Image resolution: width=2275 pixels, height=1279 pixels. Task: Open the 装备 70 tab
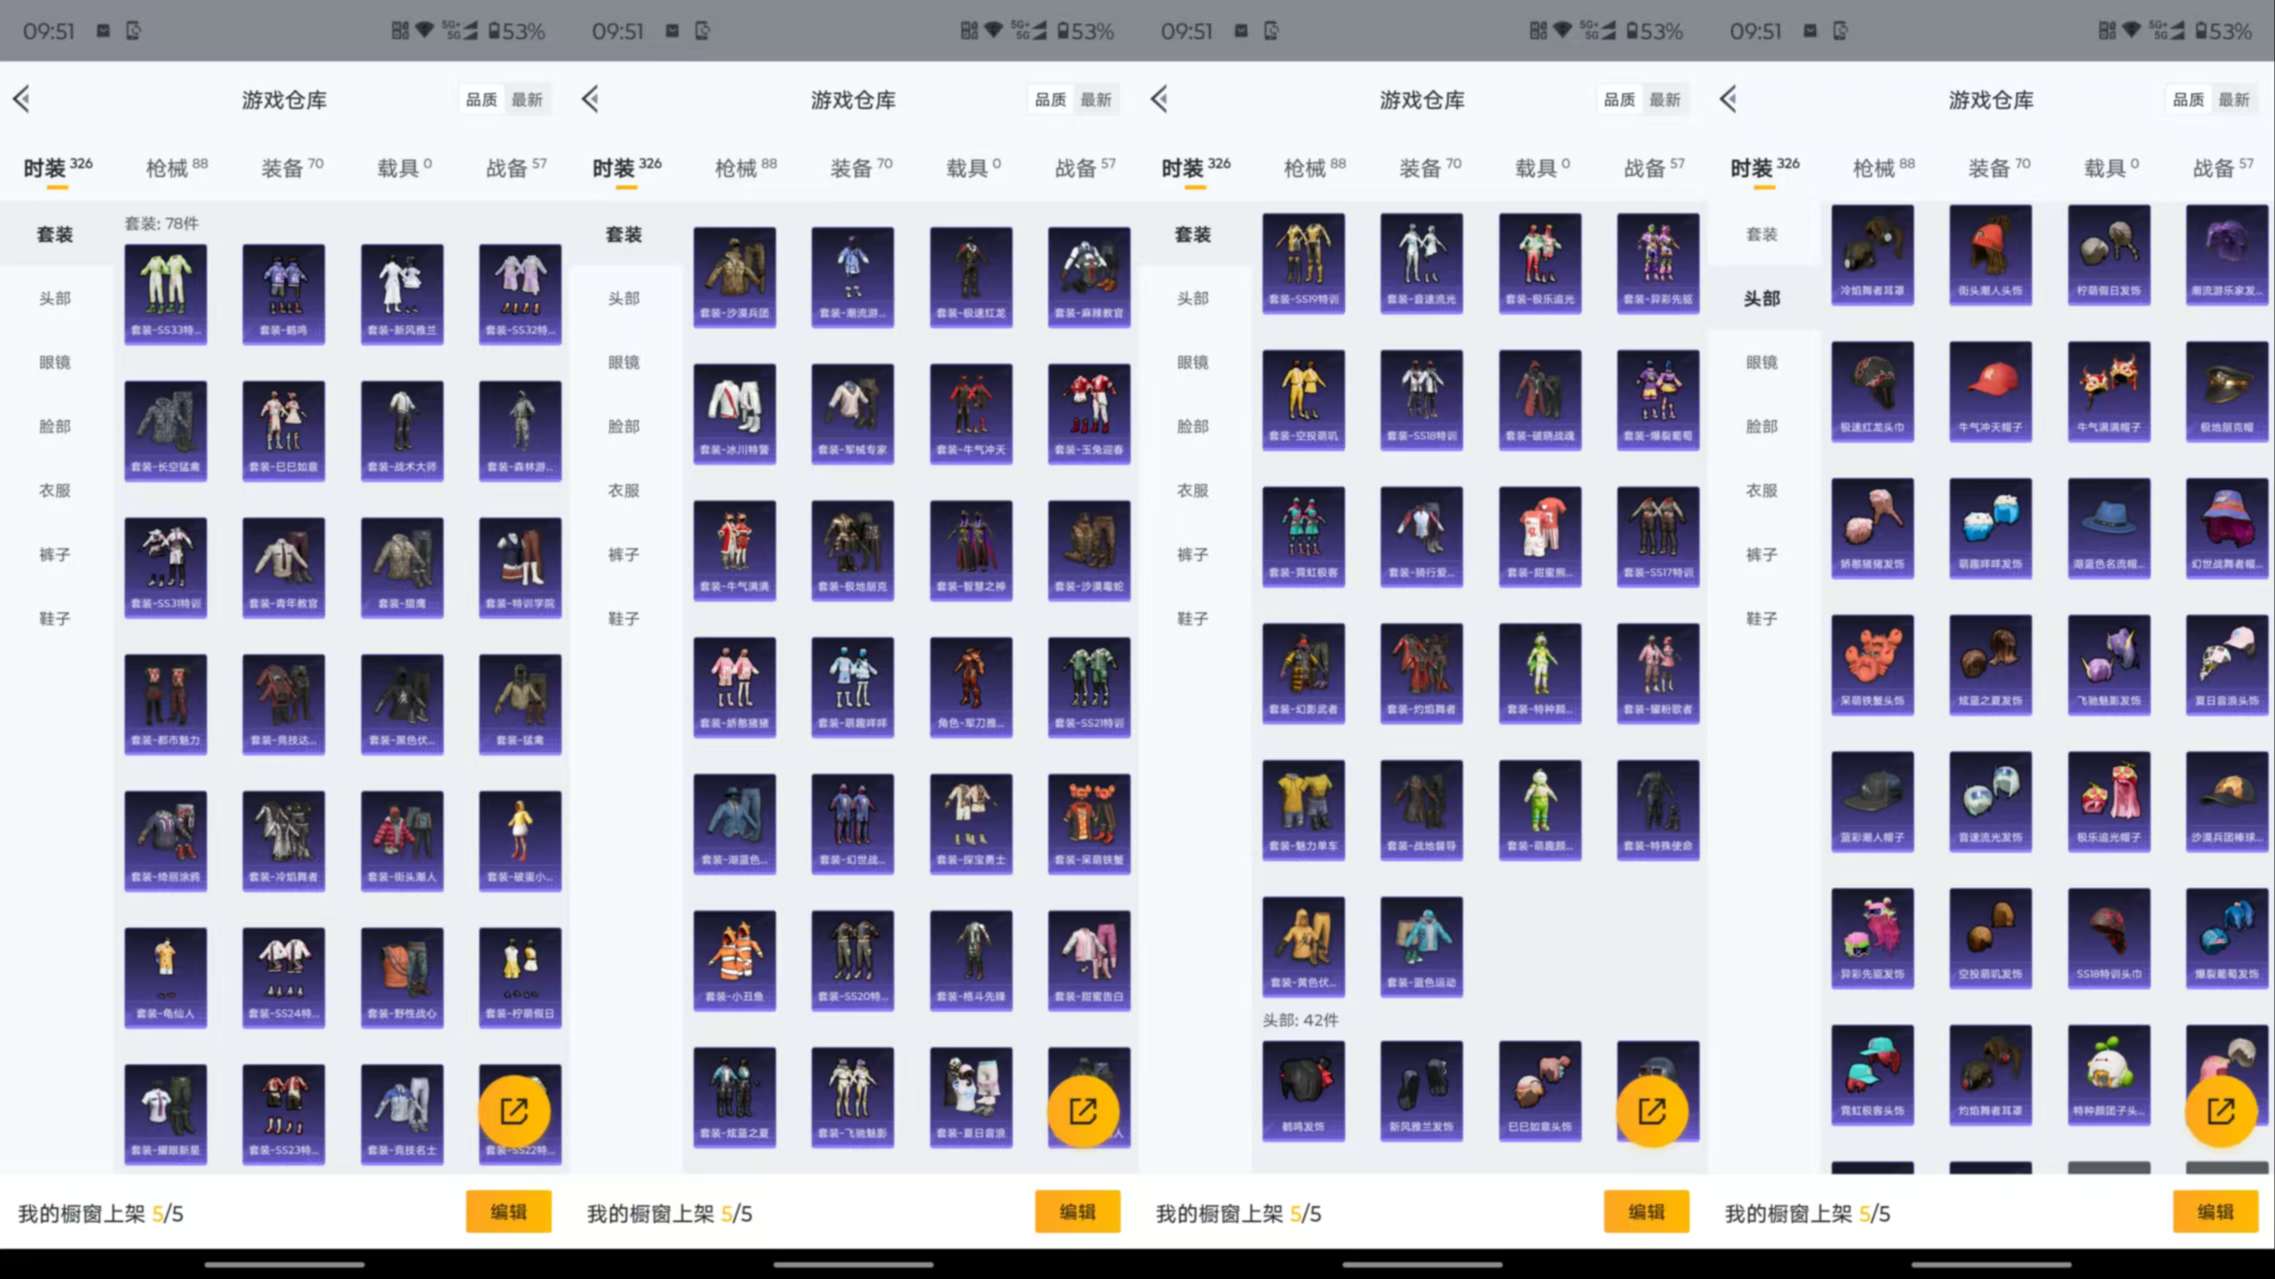[x=288, y=167]
